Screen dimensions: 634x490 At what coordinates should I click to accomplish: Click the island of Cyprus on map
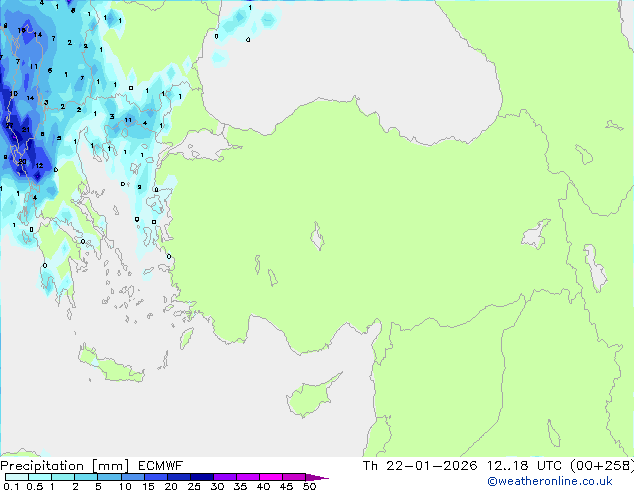(311, 397)
